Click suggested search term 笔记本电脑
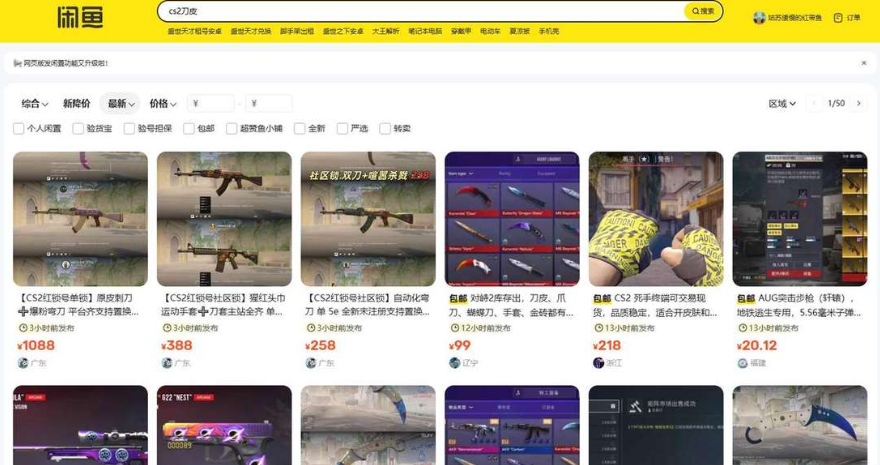 425,31
